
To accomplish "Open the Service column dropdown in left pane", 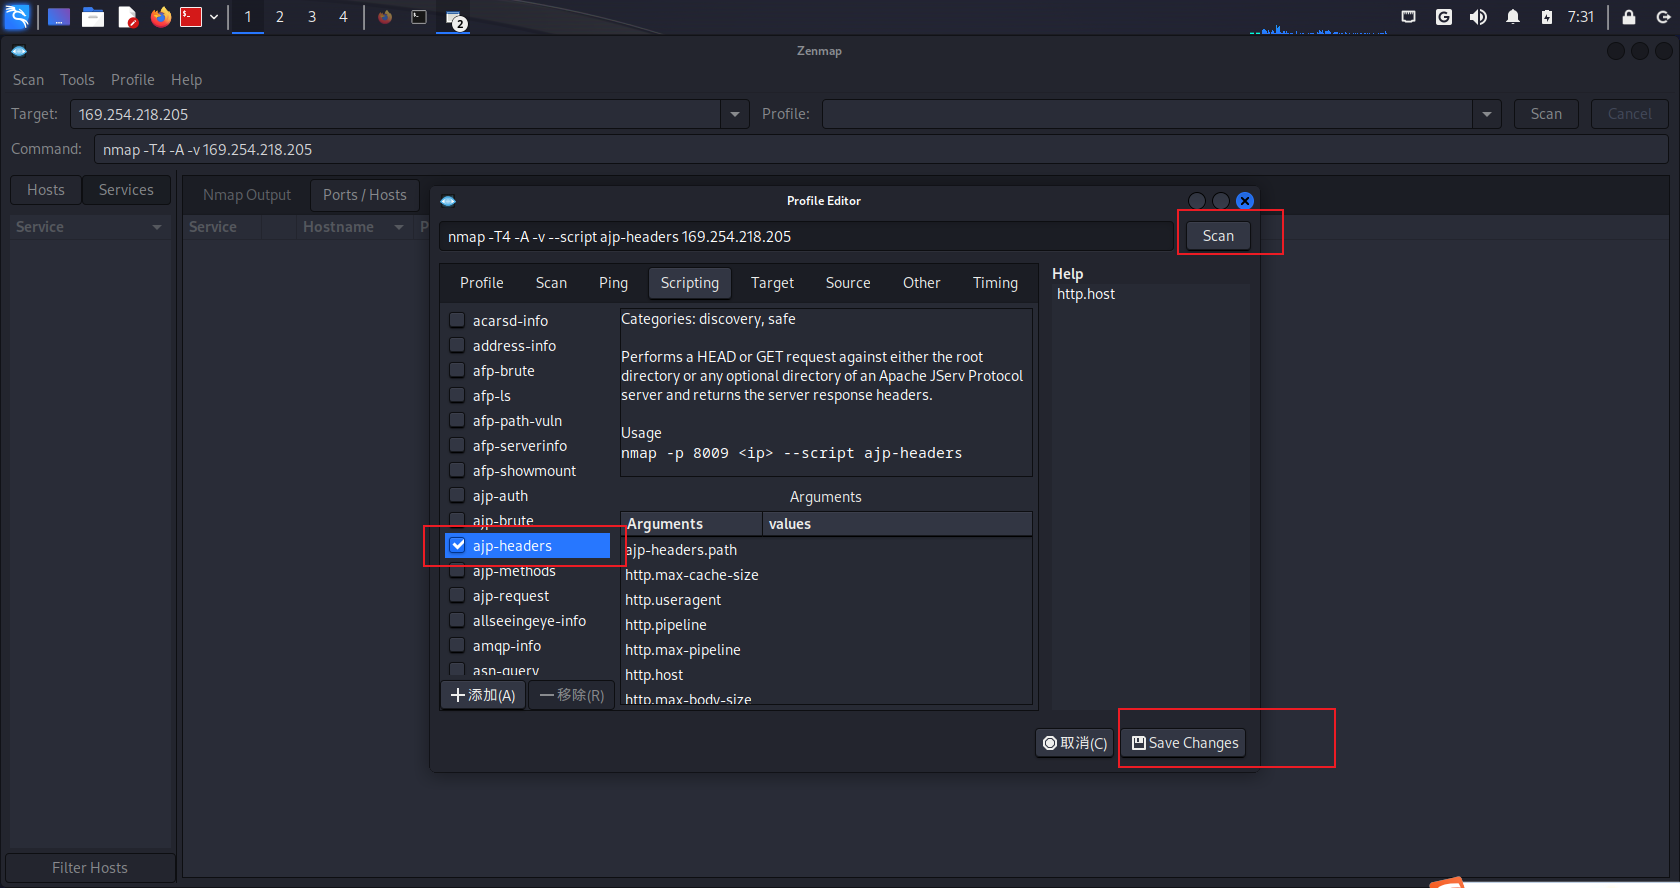I will click(157, 227).
